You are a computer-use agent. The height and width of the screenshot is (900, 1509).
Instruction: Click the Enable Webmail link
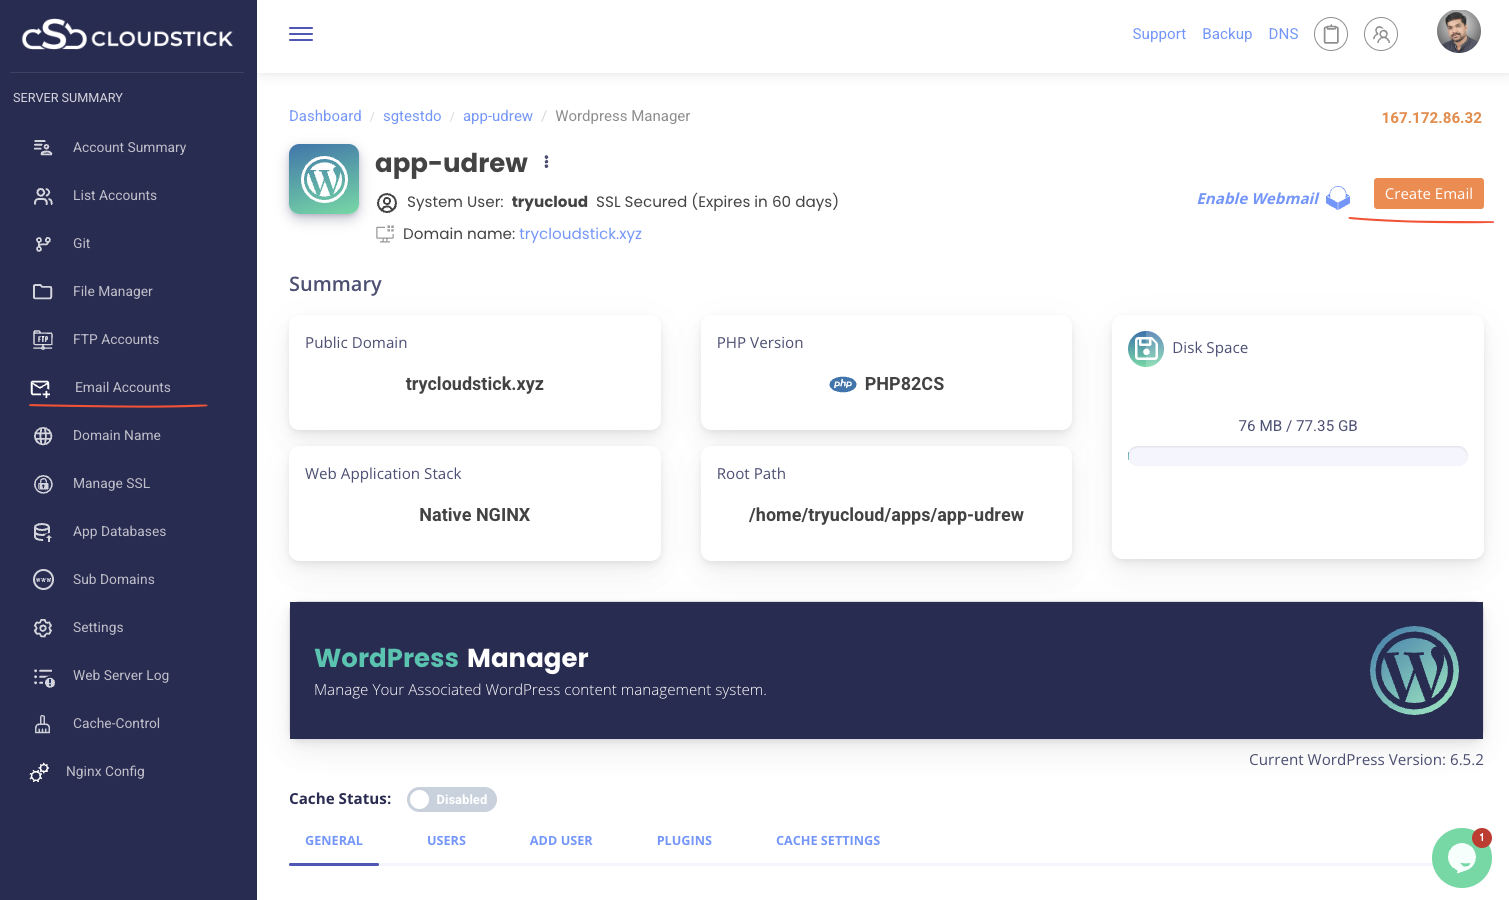pos(1258,199)
